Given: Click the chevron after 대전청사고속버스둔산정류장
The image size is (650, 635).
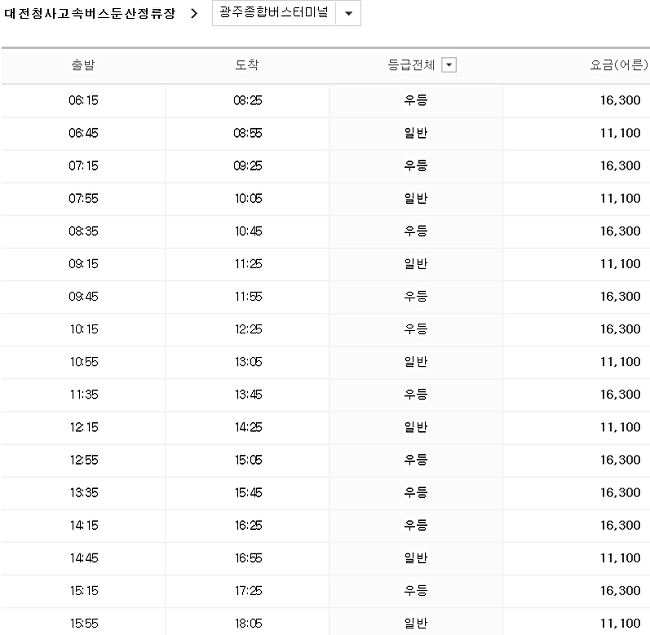Looking at the screenshot, I should point(194,14).
